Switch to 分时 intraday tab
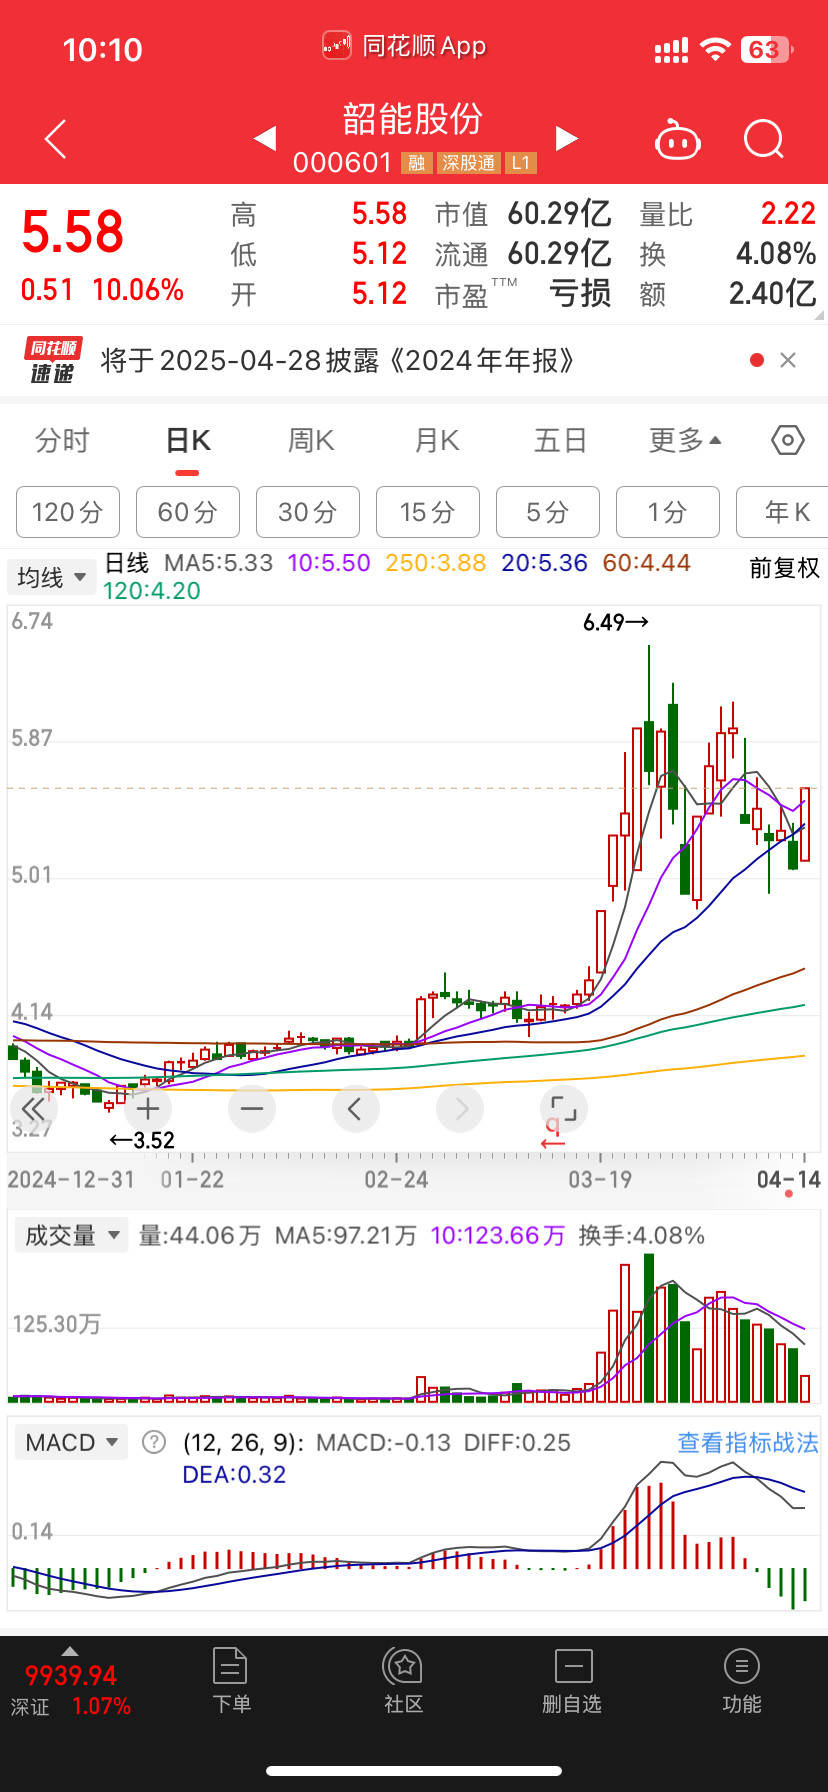 (x=62, y=440)
